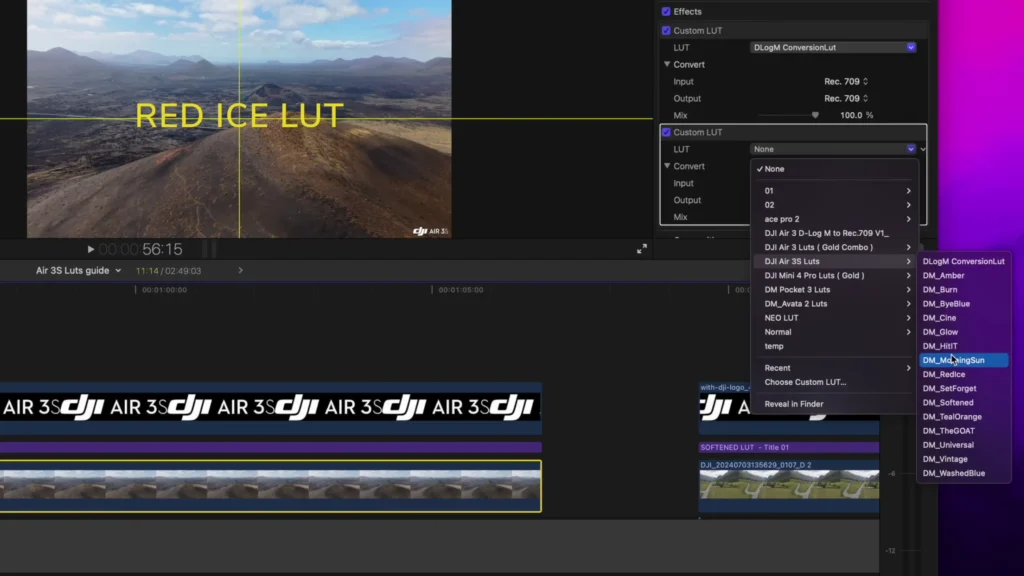Select the DM_RedIce LUT
The image size is (1024, 576).
coord(964,375)
